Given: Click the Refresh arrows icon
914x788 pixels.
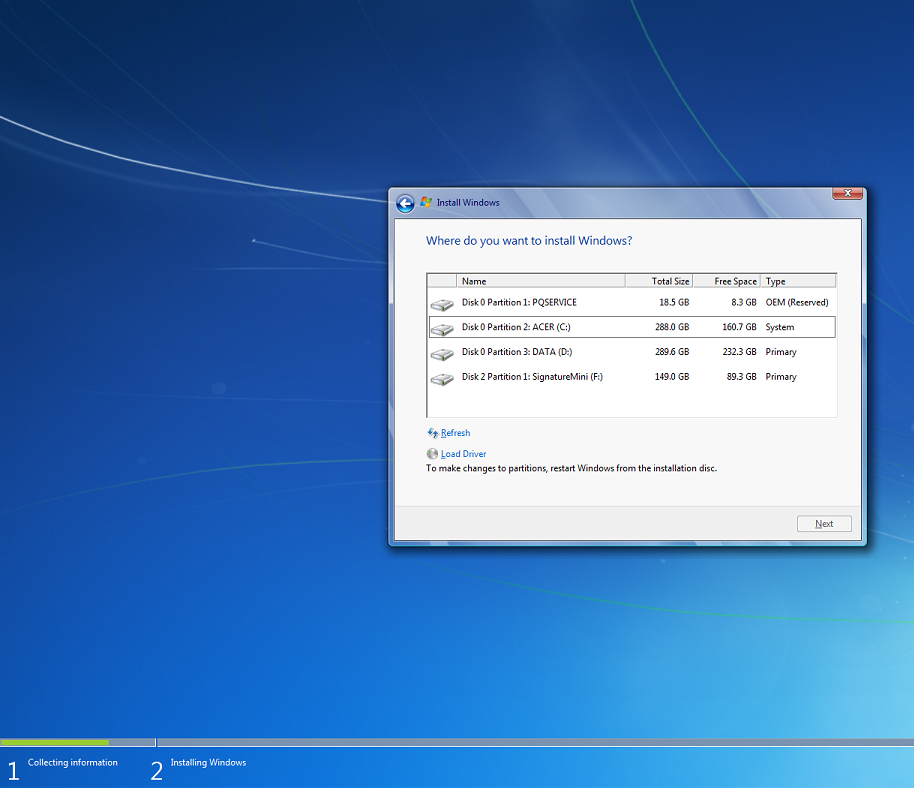Looking at the screenshot, I should coord(433,432).
